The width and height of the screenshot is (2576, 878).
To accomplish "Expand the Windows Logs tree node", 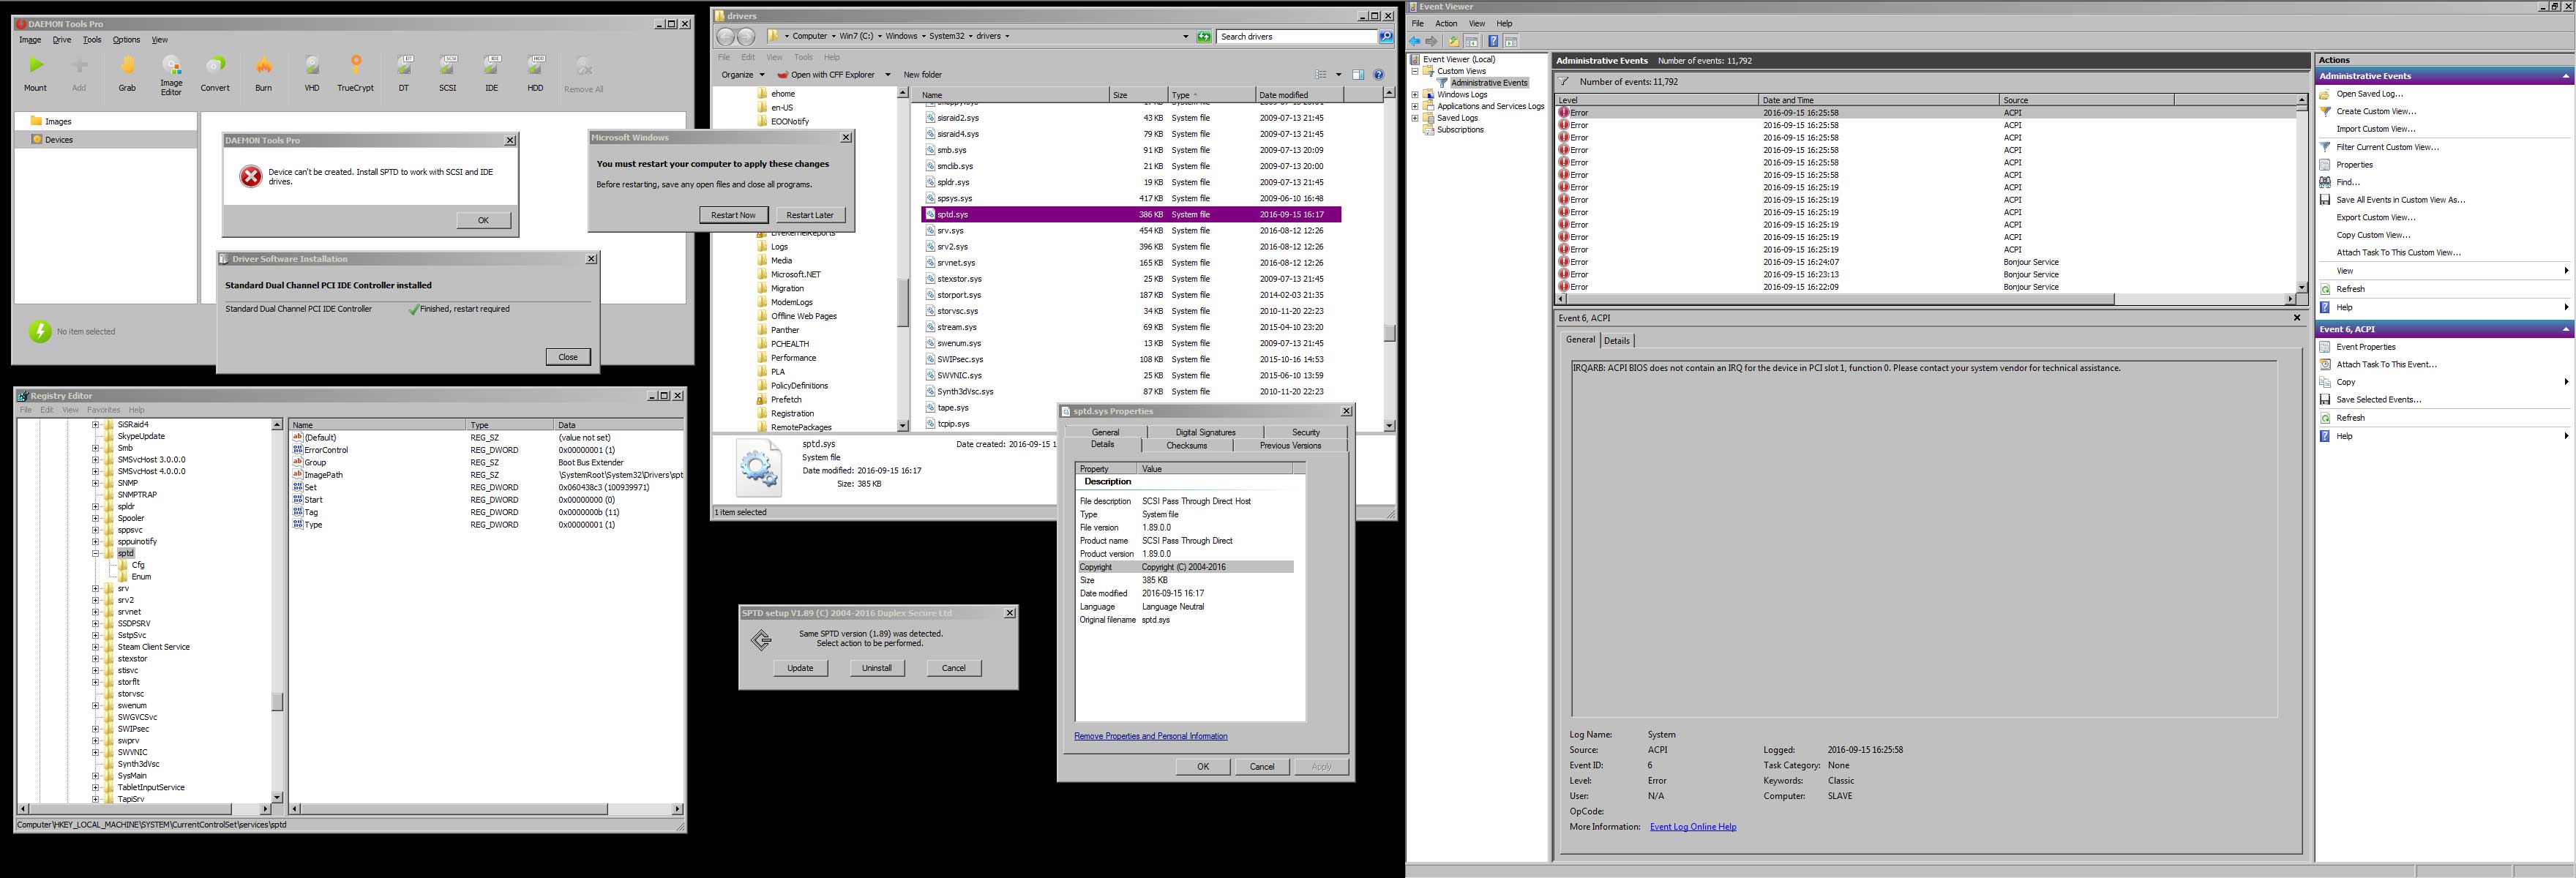I will point(1415,95).
